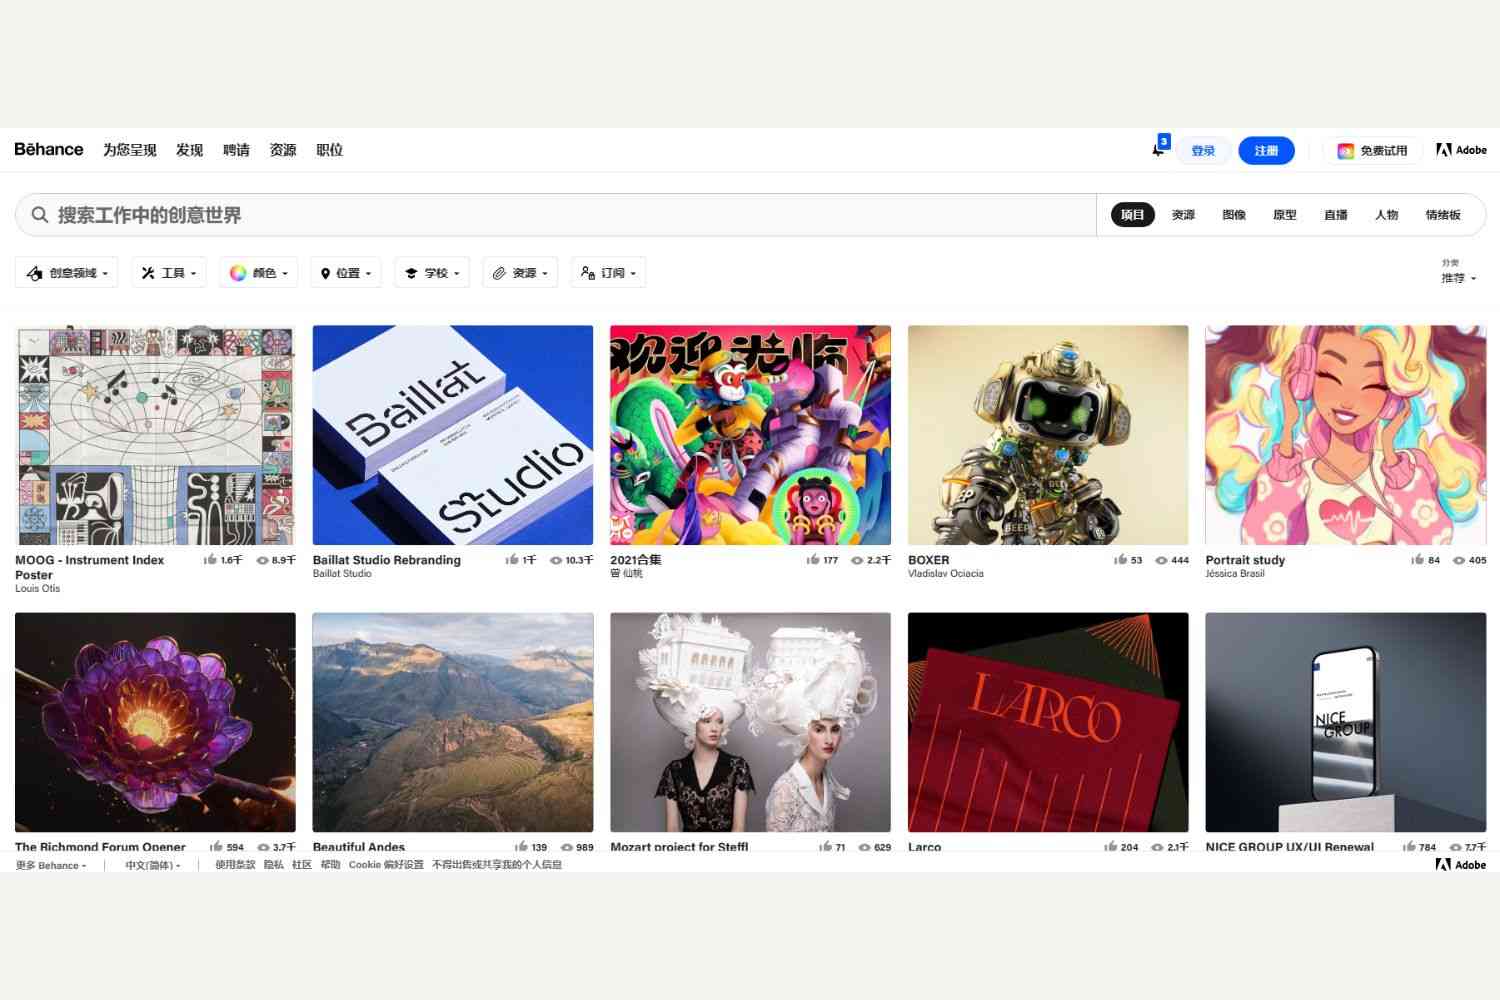Open the Portrait study project thumbnail

pos(1345,435)
